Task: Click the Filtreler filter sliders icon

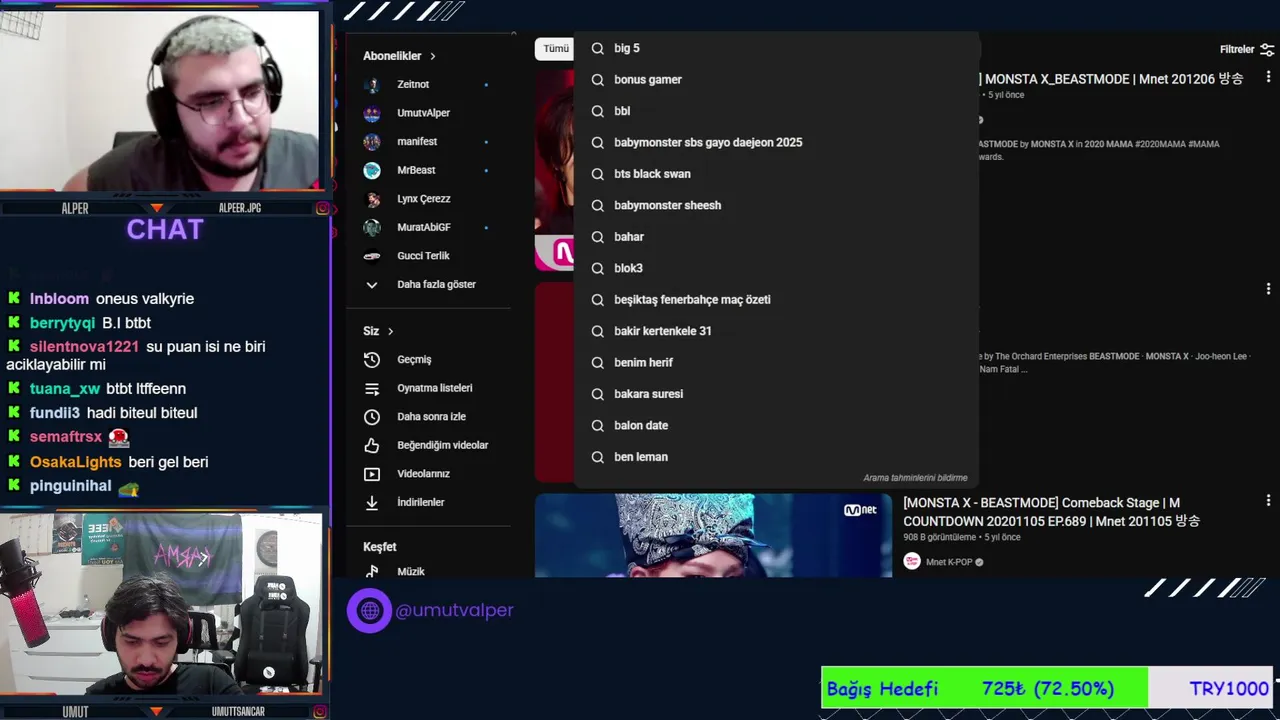Action: pyautogui.click(x=1267, y=49)
